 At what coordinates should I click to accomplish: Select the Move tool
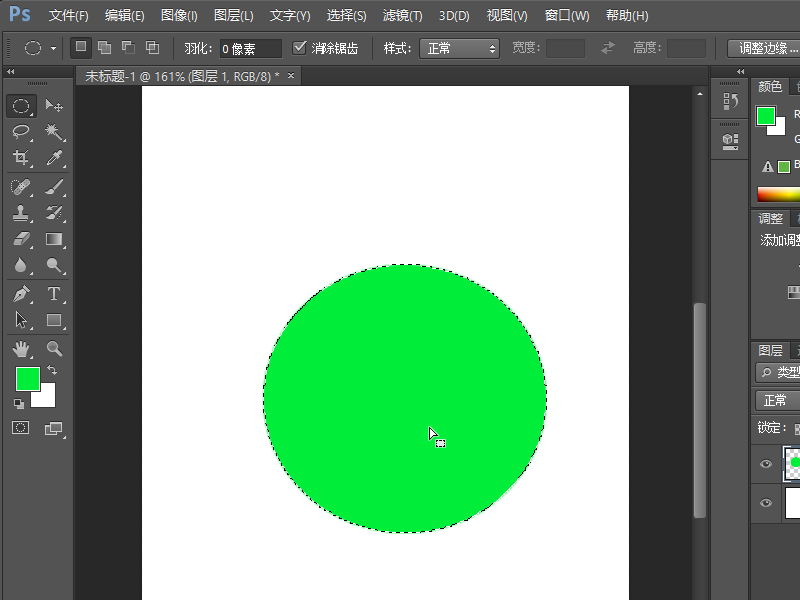54,106
